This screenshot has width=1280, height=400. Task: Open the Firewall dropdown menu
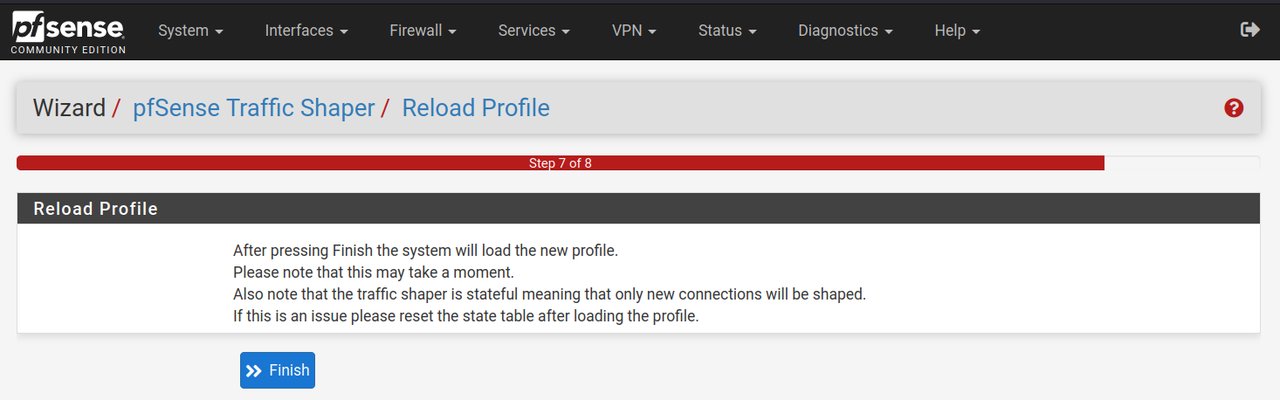pos(423,30)
